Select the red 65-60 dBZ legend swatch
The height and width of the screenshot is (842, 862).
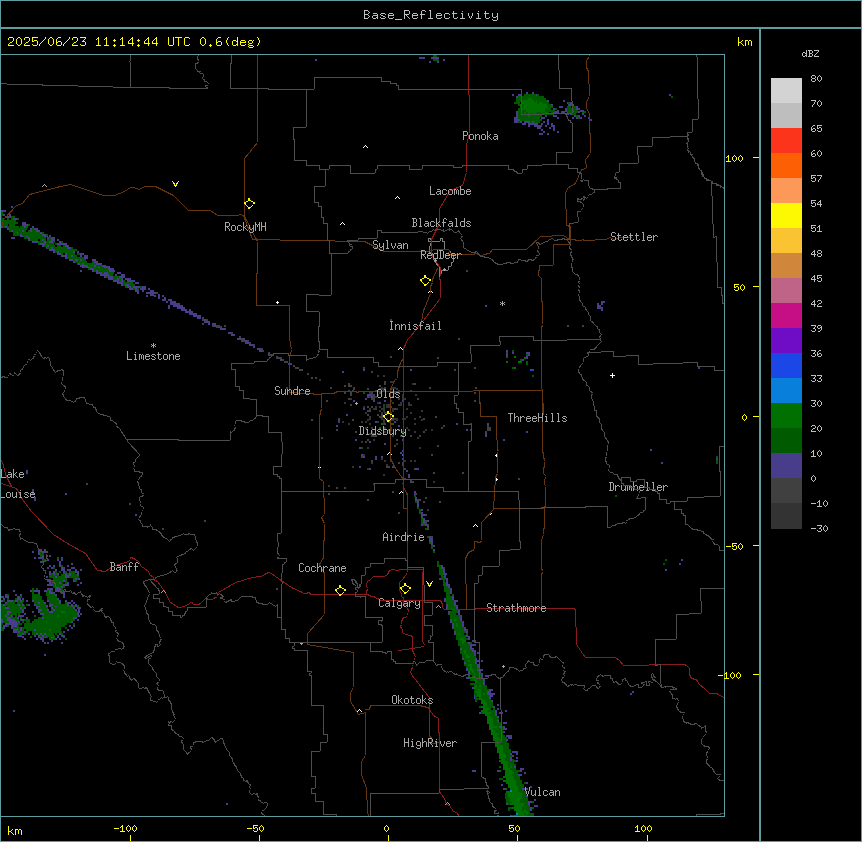786,140
